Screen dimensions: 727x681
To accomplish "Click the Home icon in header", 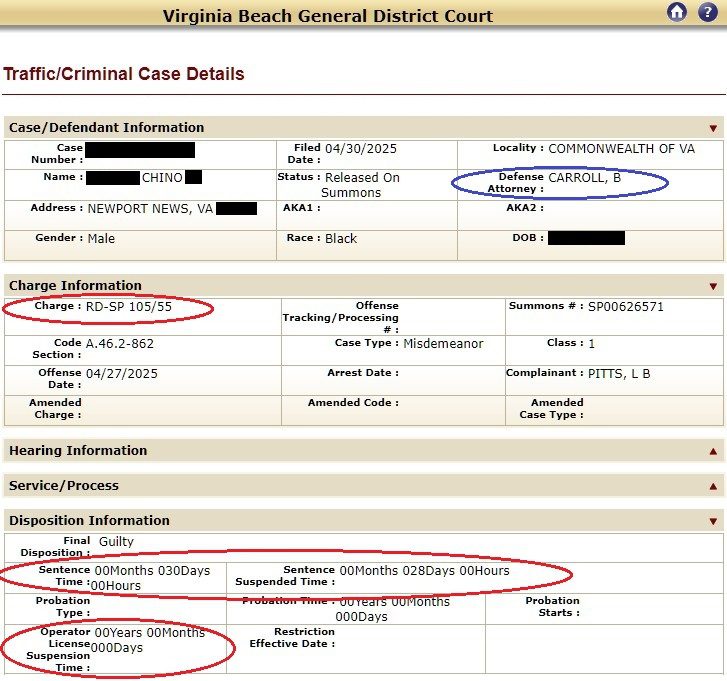I will [x=677, y=12].
